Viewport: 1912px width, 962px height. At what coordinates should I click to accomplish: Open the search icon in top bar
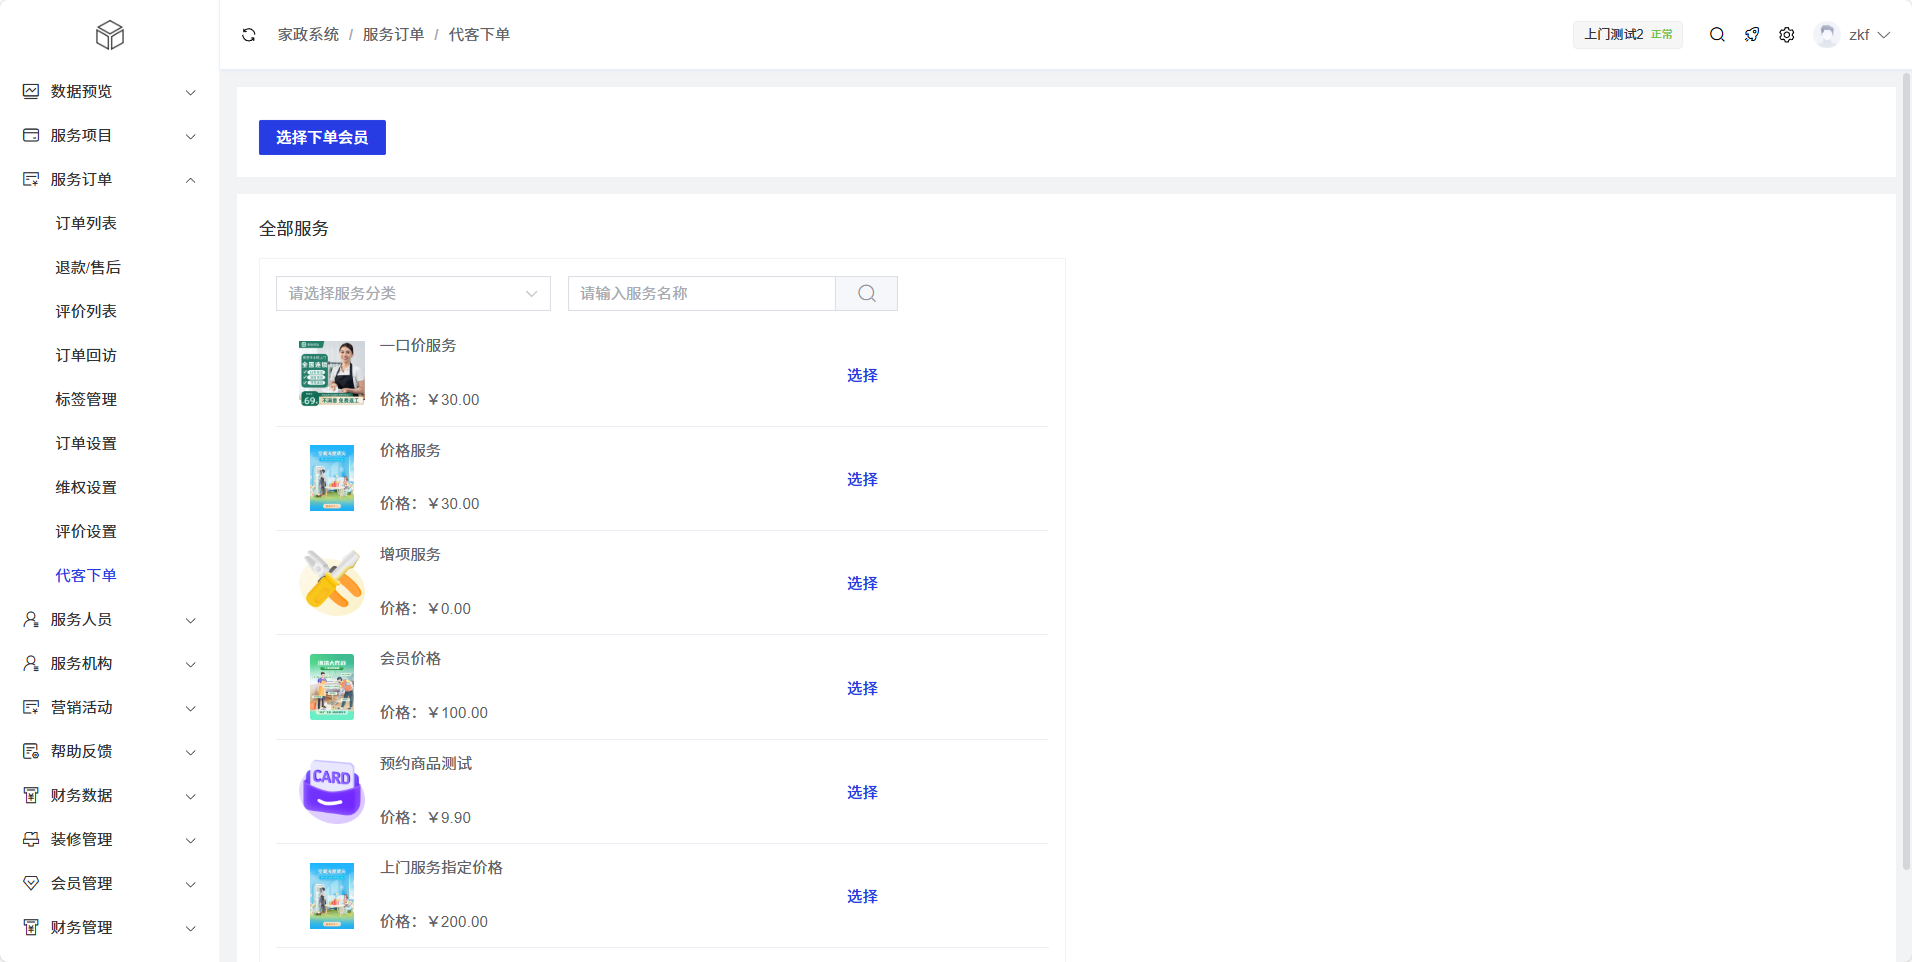point(1717,35)
